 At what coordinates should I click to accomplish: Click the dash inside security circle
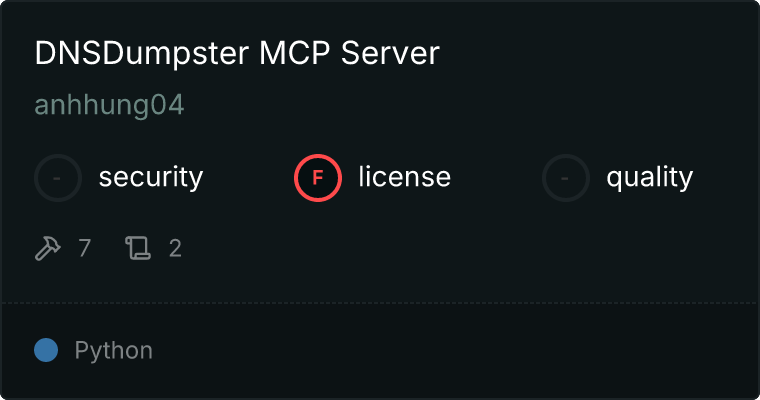[x=57, y=178]
